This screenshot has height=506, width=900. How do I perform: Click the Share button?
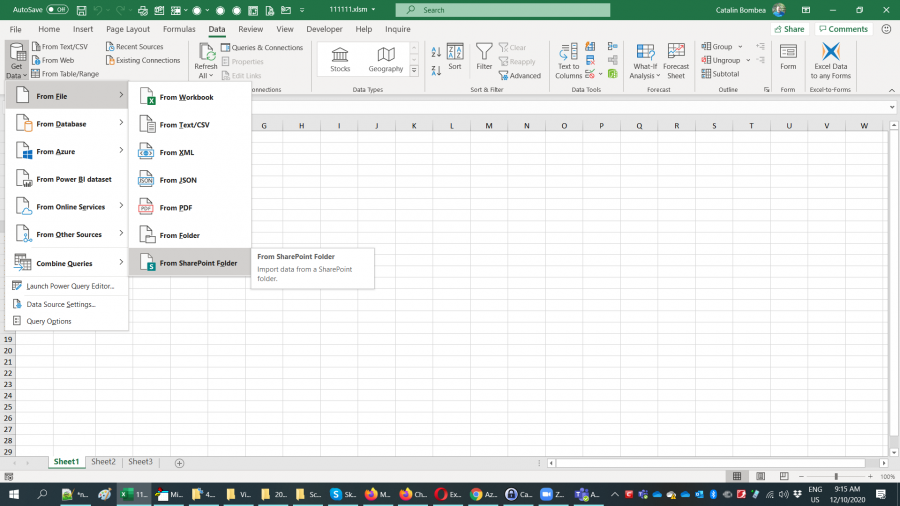(789, 29)
